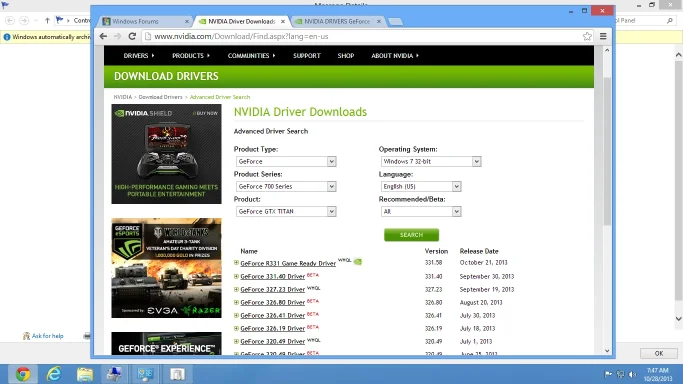Open the COMMUNITIES menu
This screenshot has width=683, height=384.
tap(251, 56)
